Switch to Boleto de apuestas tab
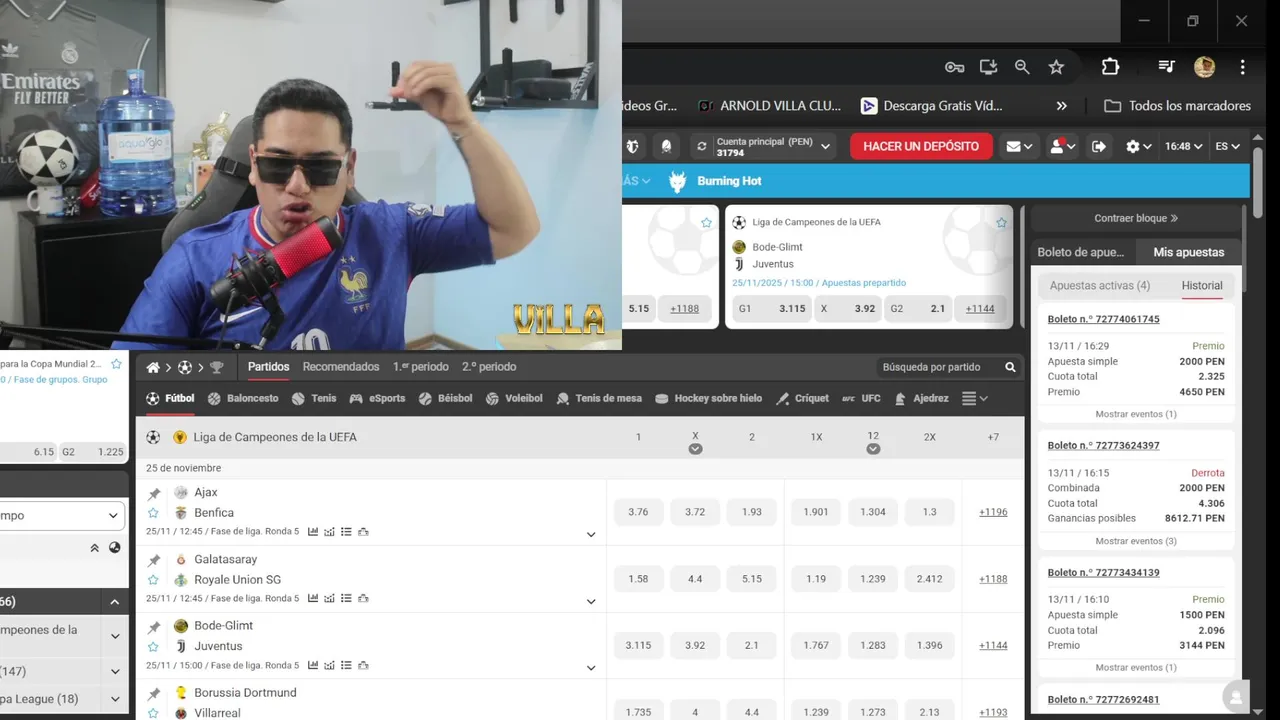The image size is (1280, 720). pyautogui.click(x=1081, y=252)
